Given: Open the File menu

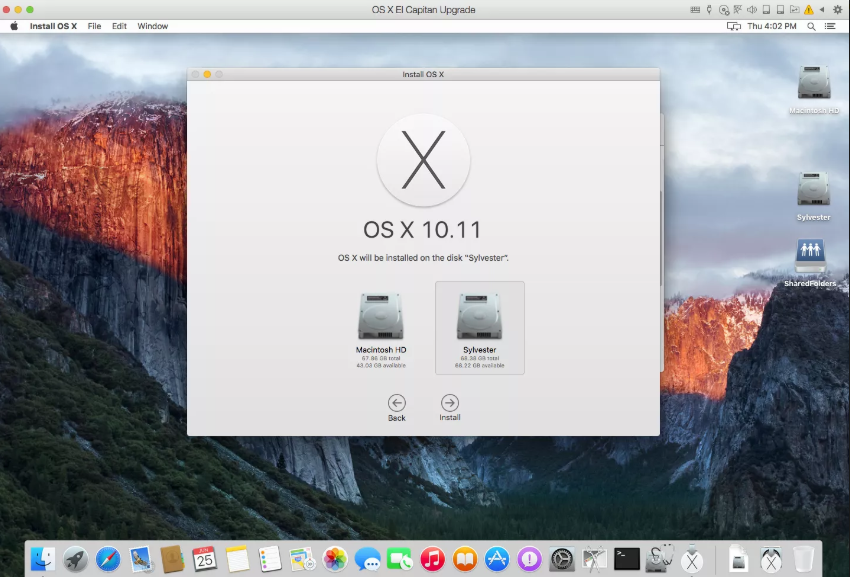Looking at the screenshot, I should pos(94,26).
